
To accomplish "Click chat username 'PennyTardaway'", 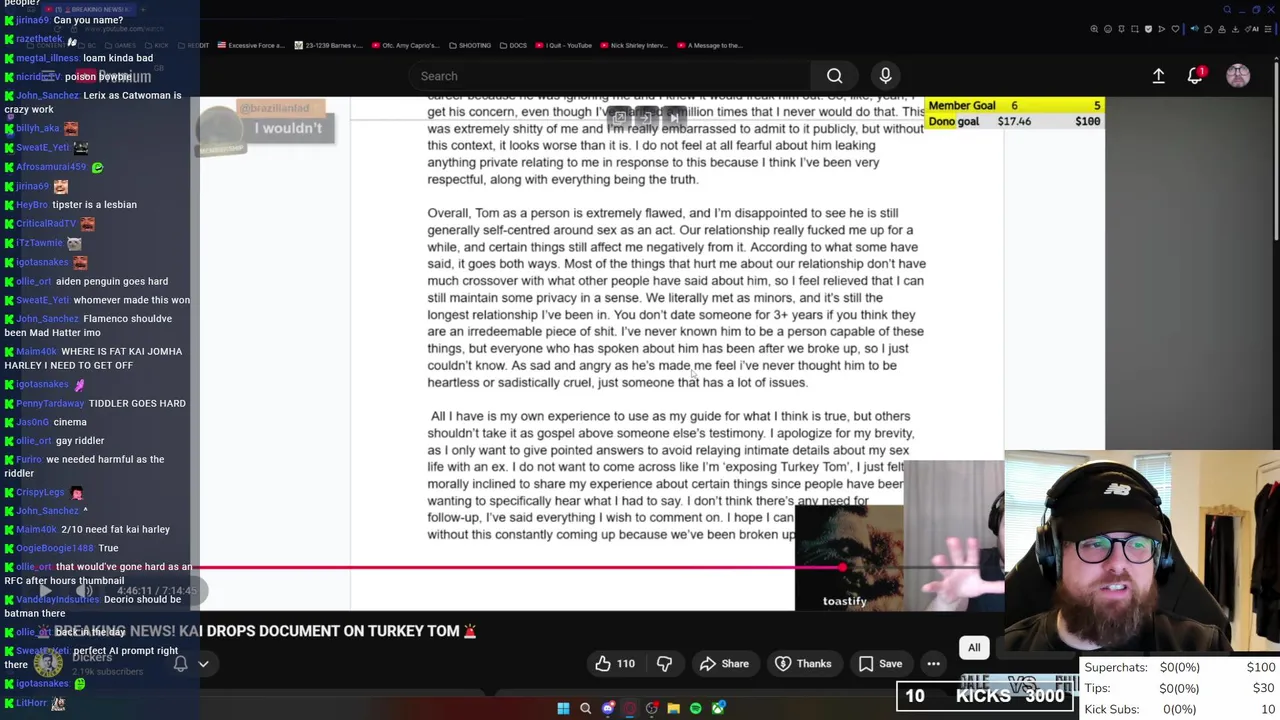I will pos(50,403).
